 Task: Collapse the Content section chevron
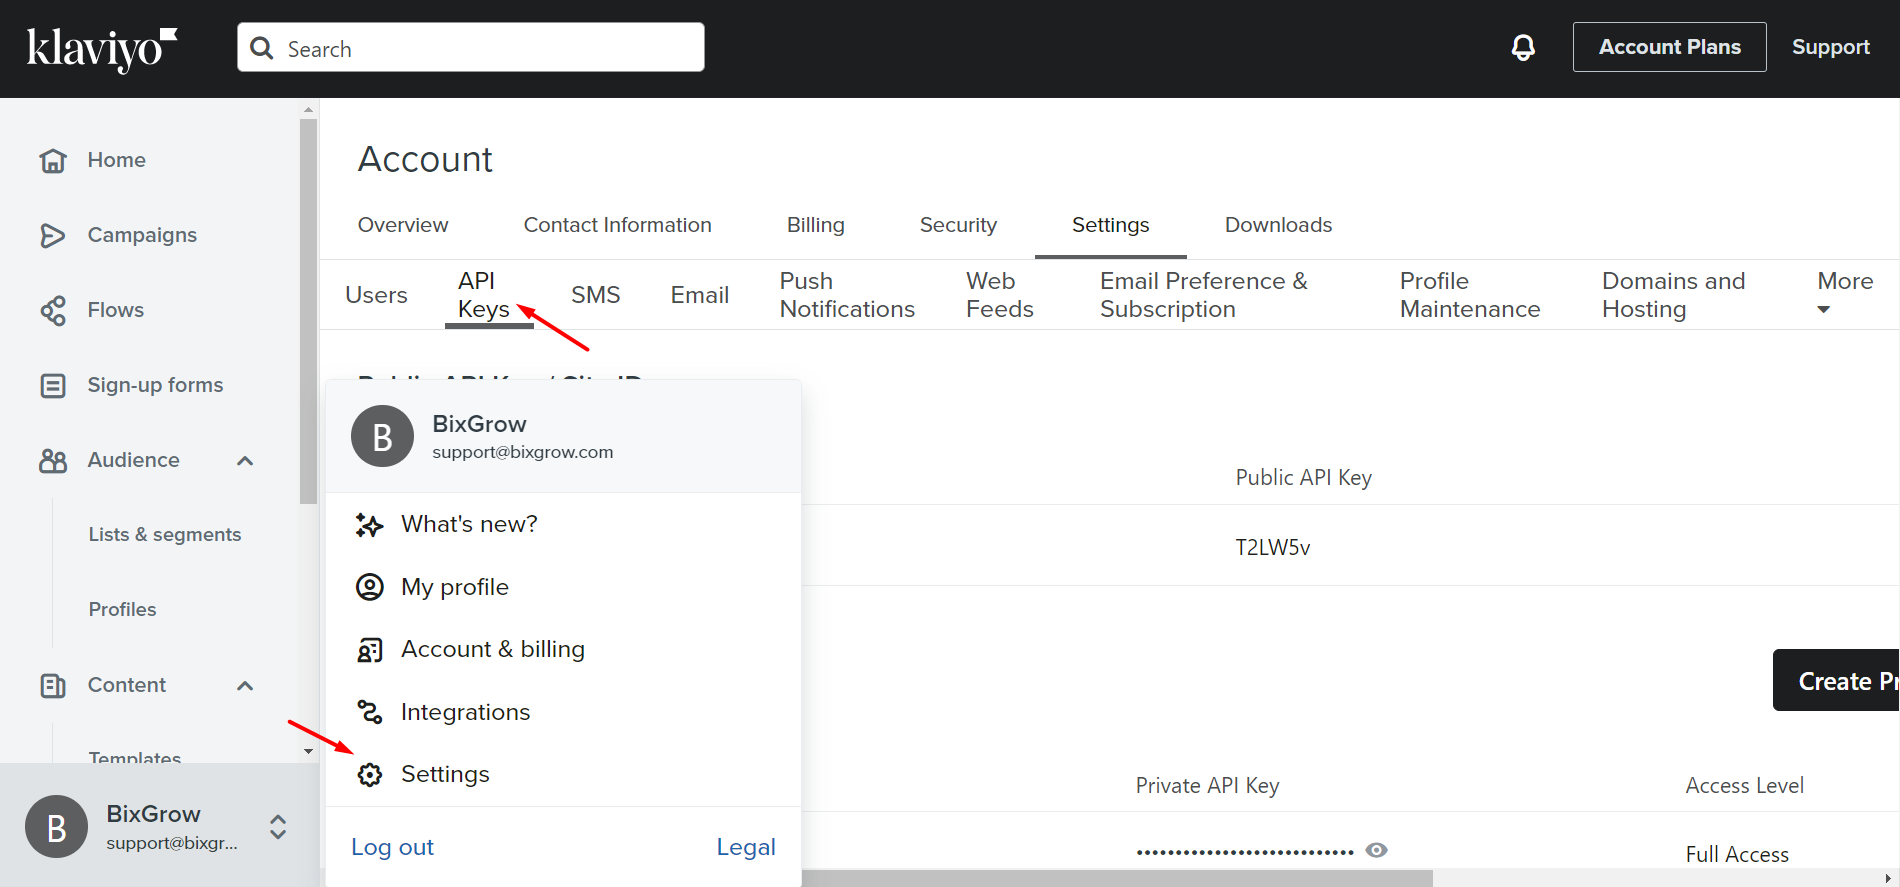pyautogui.click(x=245, y=686)
